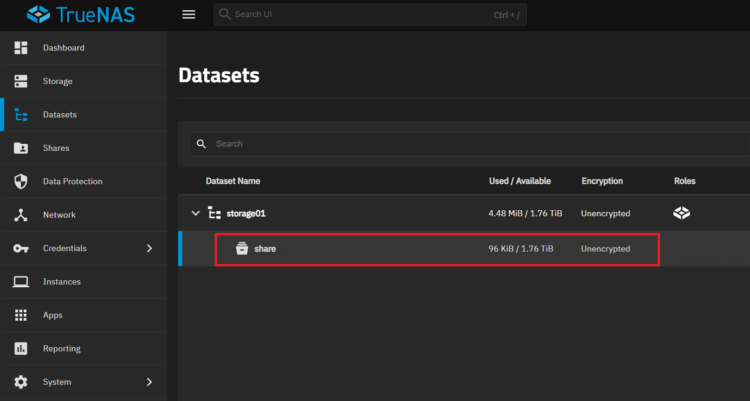Click the TrueNAS logo
The image size is (750, 401).
click(81, 14)
